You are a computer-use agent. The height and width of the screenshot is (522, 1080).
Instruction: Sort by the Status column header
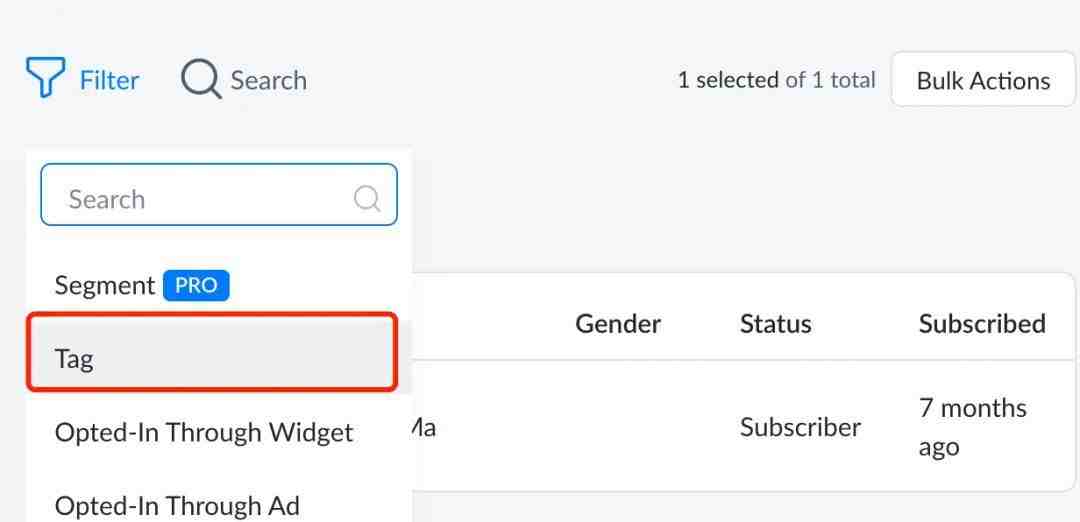776,324
